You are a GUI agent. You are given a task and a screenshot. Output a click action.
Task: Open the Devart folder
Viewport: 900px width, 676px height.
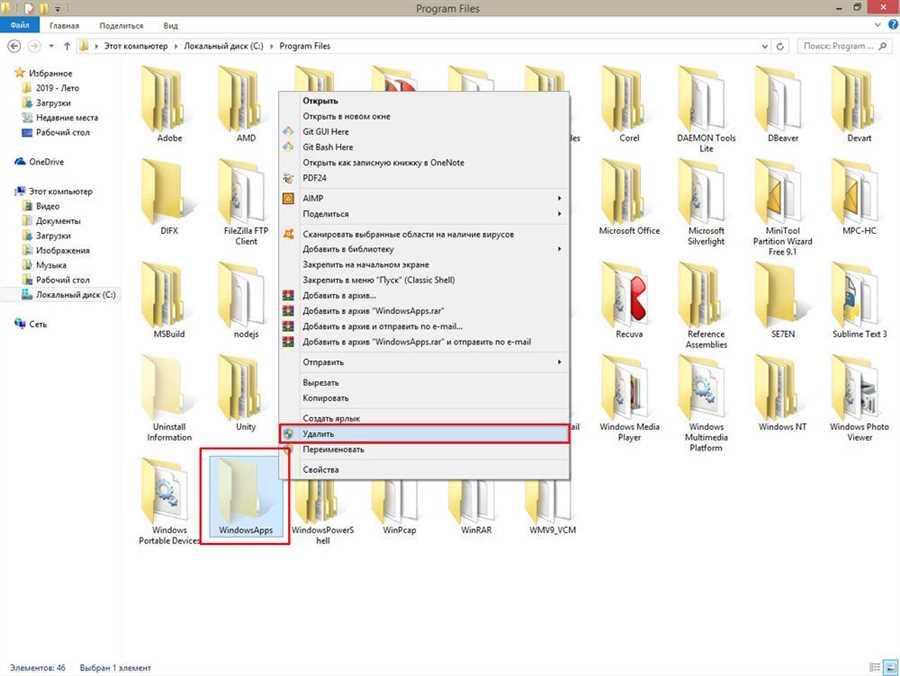point(859,104)
